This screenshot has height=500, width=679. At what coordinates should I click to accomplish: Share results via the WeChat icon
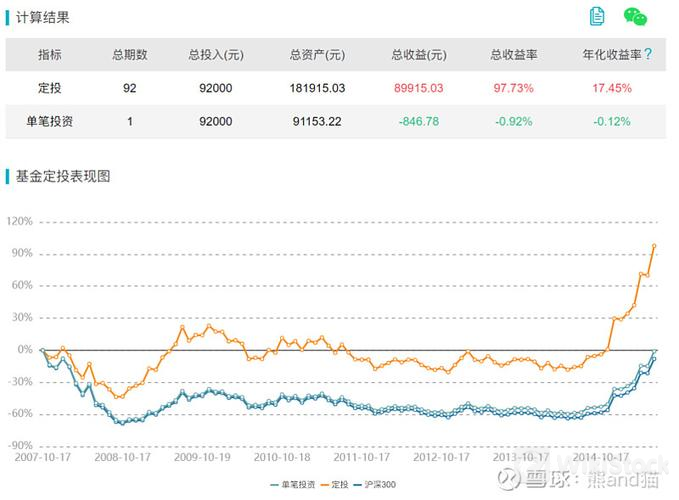[x=635, y=16]
